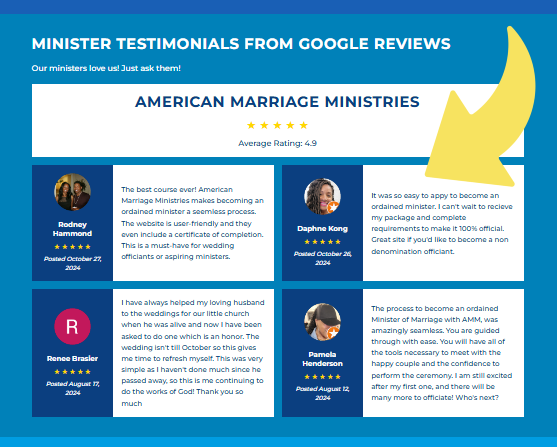Image resolution: width=557 pixels, height=447 pixels.
Task: Click the review starting 'I have always helped my loving husband'
Action: [x=193, y=353]
